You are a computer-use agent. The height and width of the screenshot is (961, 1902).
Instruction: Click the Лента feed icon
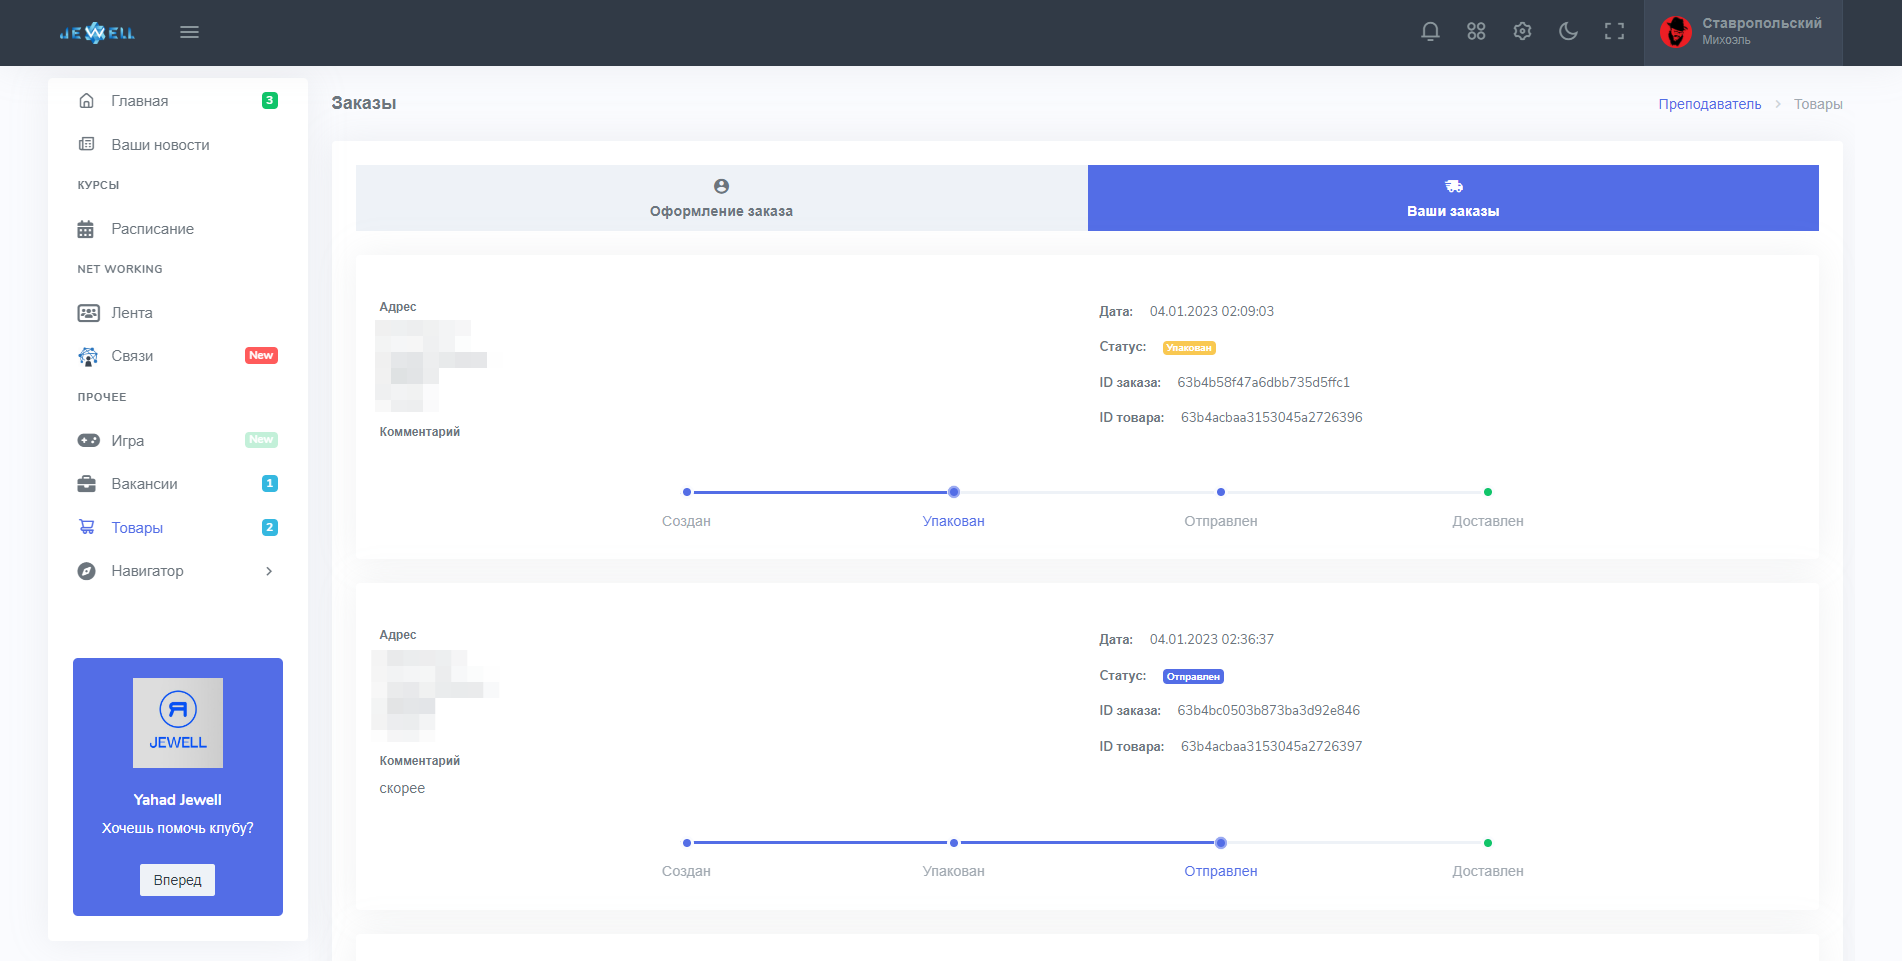(88, 313)
